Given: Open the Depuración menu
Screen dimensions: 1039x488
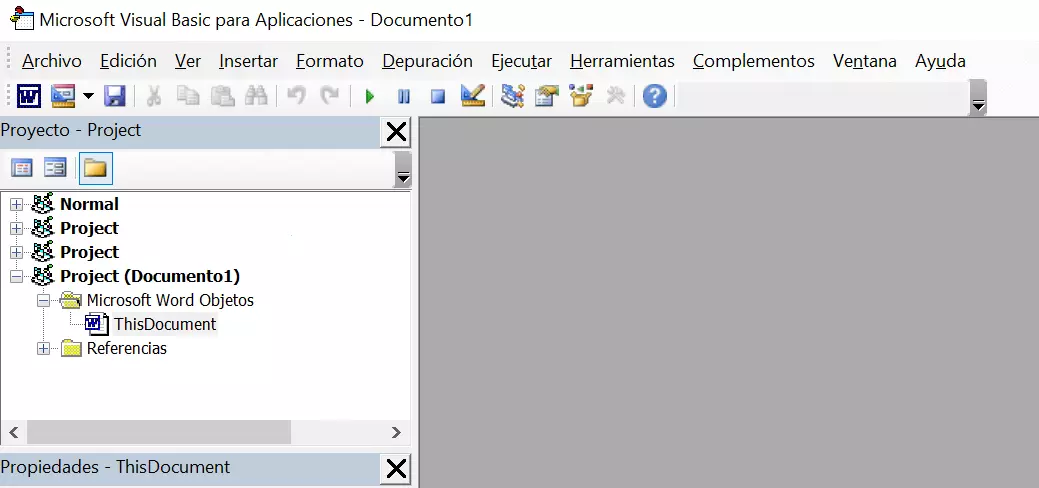Looking at the screenshot, I should [x=427, y=61].
